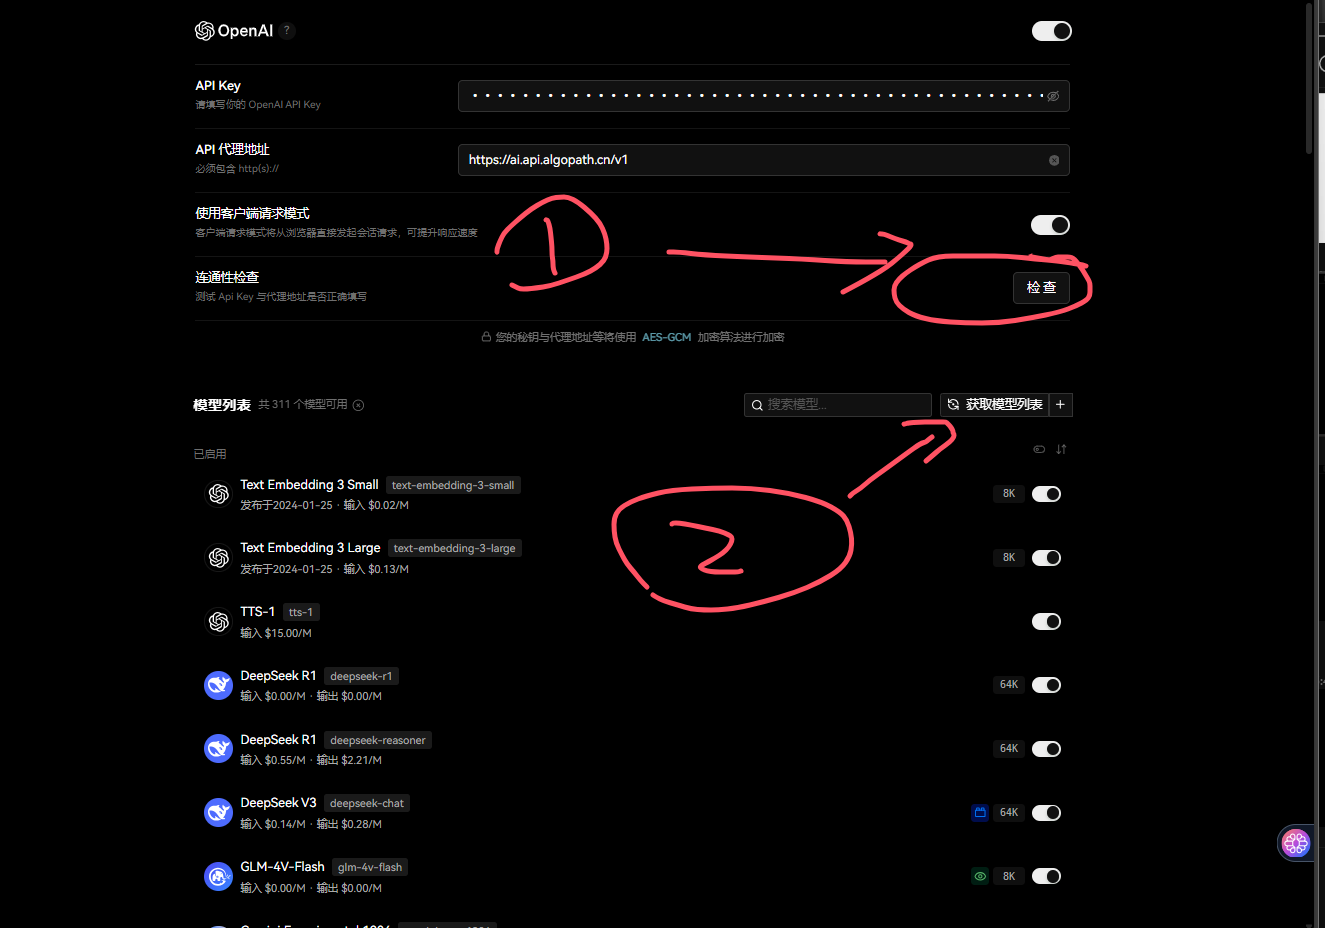Click the DeepSeek V3 whale icon
1325x928 pixels.
coord(218,813)
